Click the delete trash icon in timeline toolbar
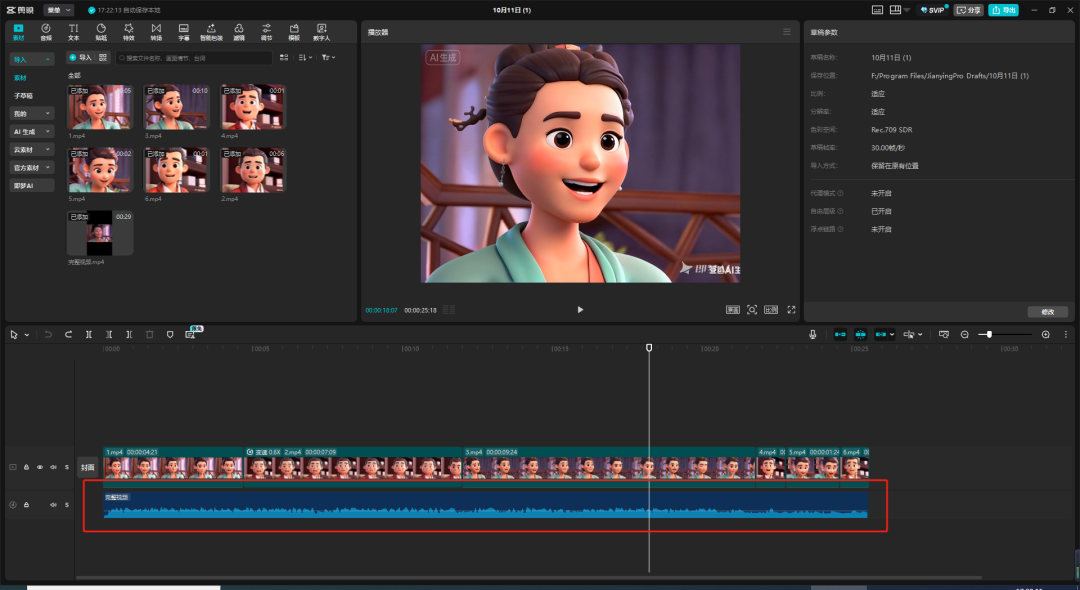1080x590 pixels. pyautogui.click(x=150, y=334)
